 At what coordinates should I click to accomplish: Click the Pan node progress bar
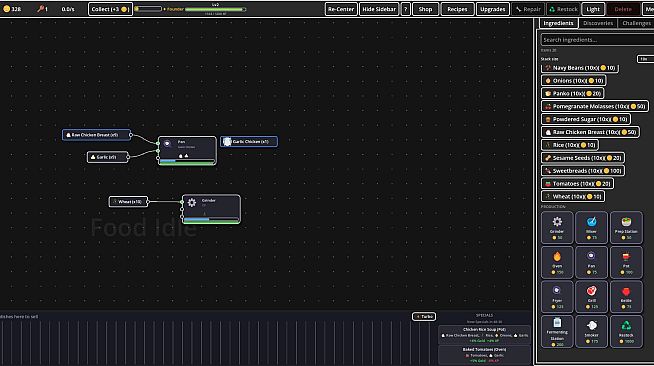pyautogui.click(x=187, y=160)
